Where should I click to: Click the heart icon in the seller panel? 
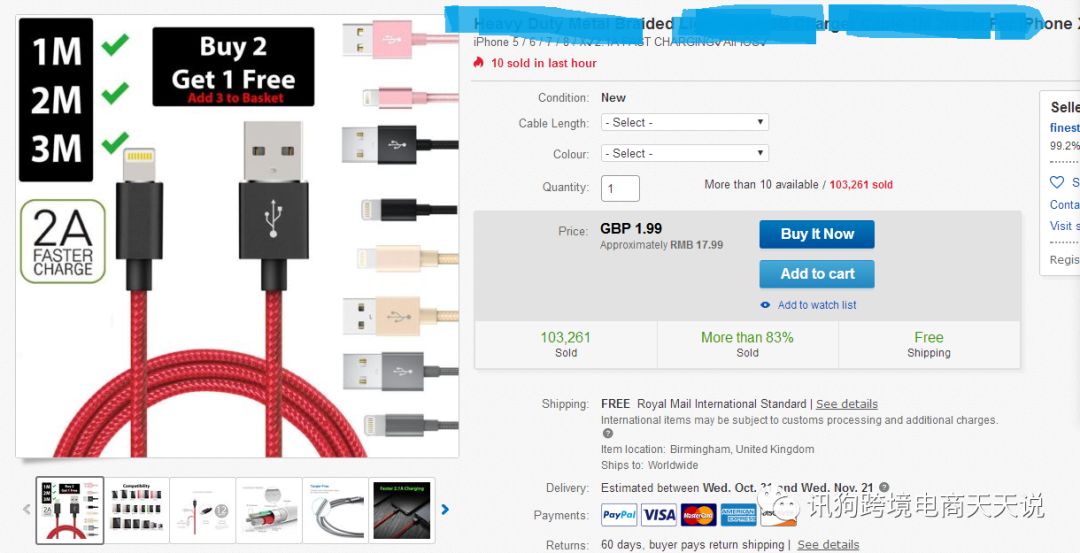[x=1057, y=182]
